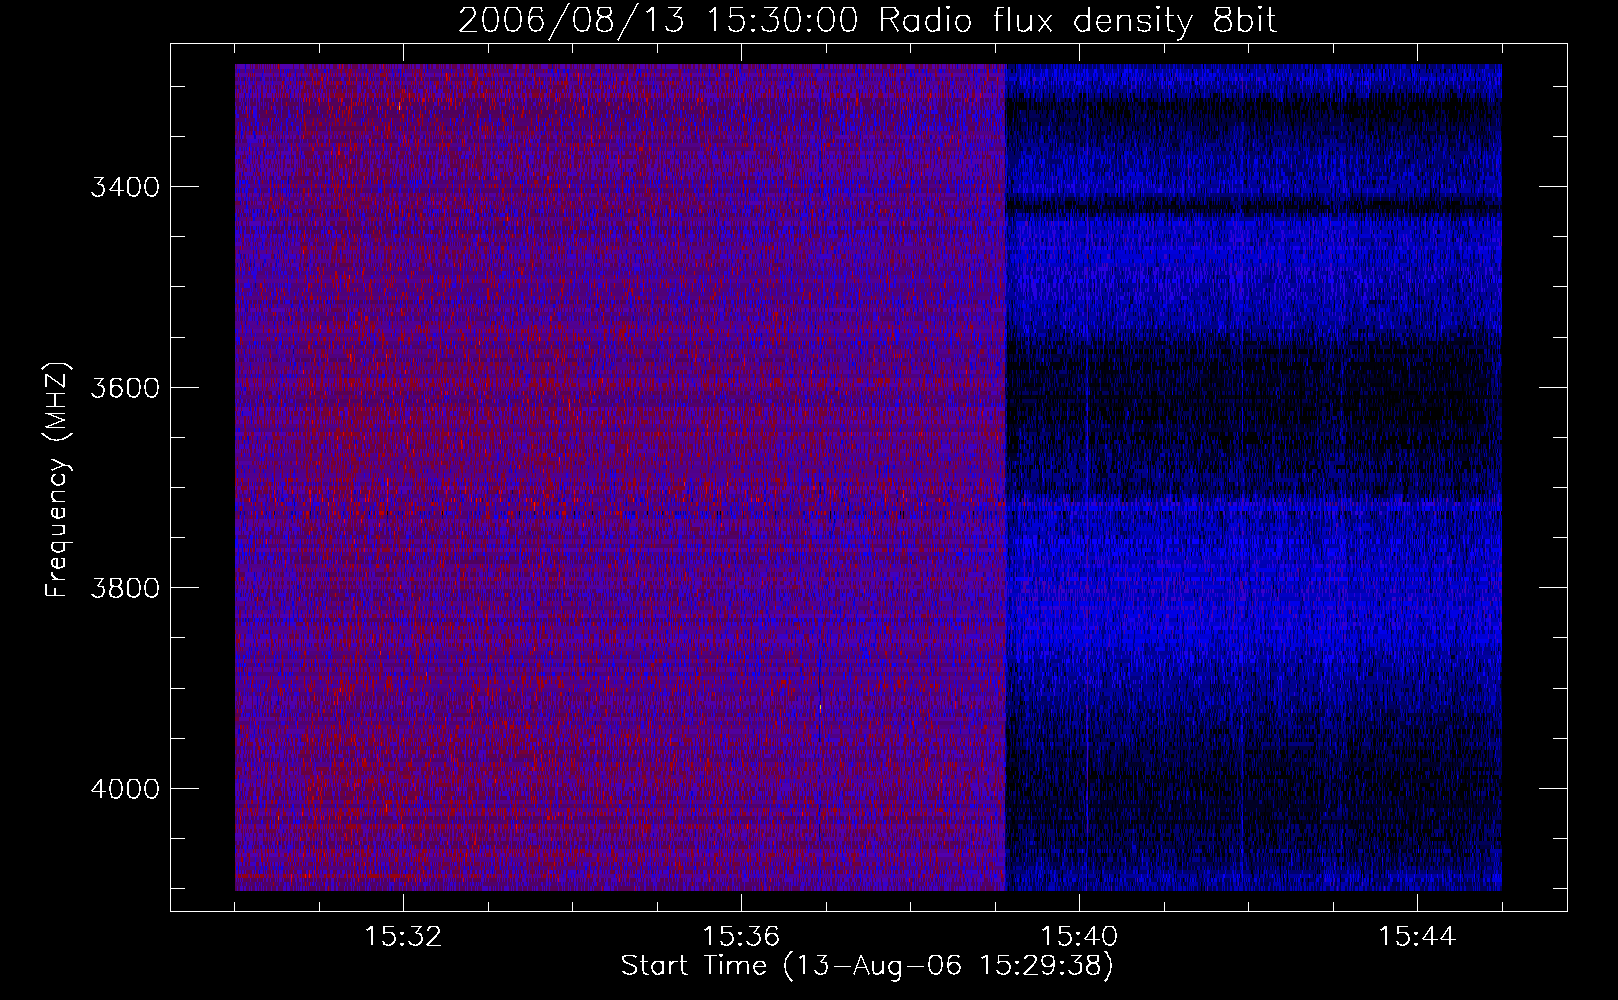The width and height of the screenshot is (1618, 1000).
Task: Click the 3800 frequency axis label
Action: pos(125,587)
